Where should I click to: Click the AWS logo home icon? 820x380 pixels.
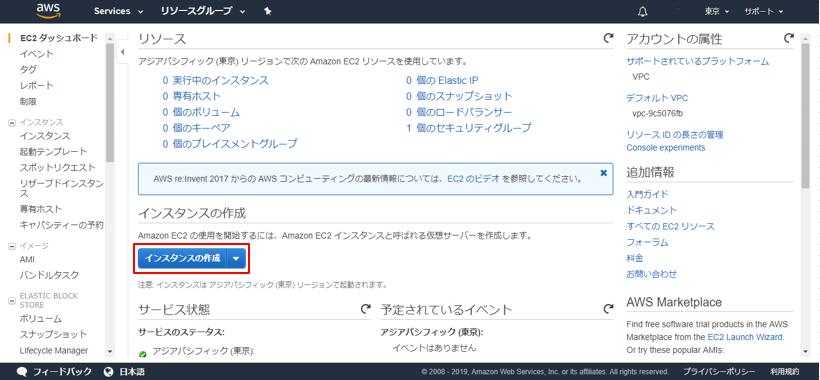point(49,11)
